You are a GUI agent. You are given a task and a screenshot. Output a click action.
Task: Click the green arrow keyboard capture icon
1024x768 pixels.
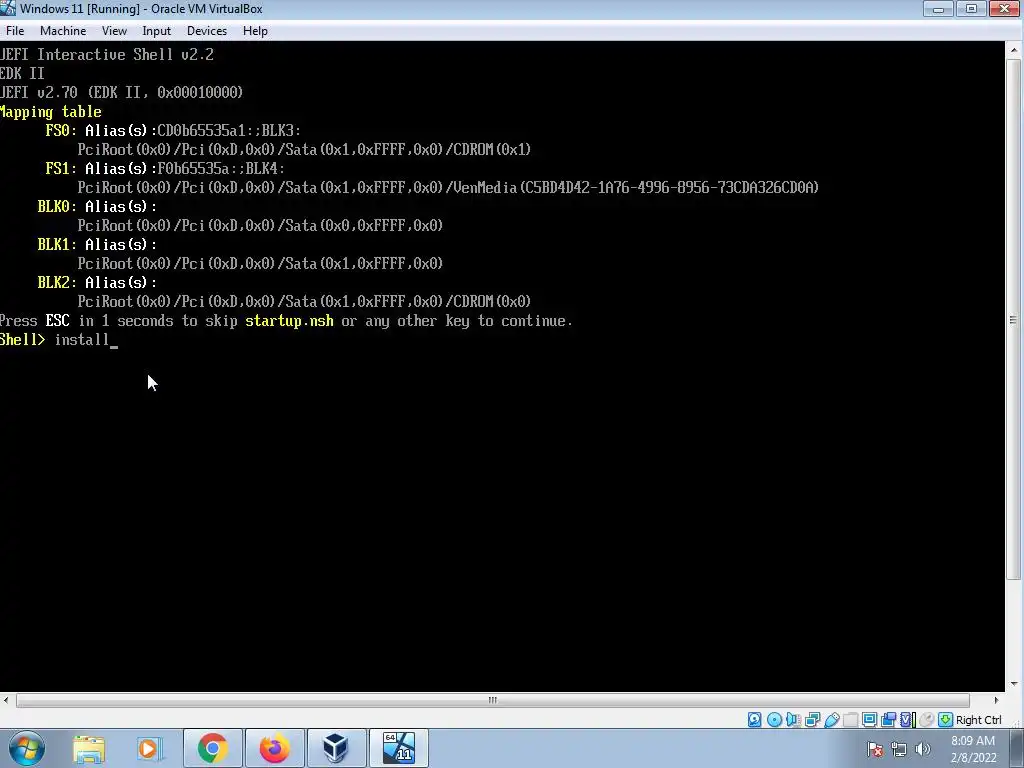945,720
